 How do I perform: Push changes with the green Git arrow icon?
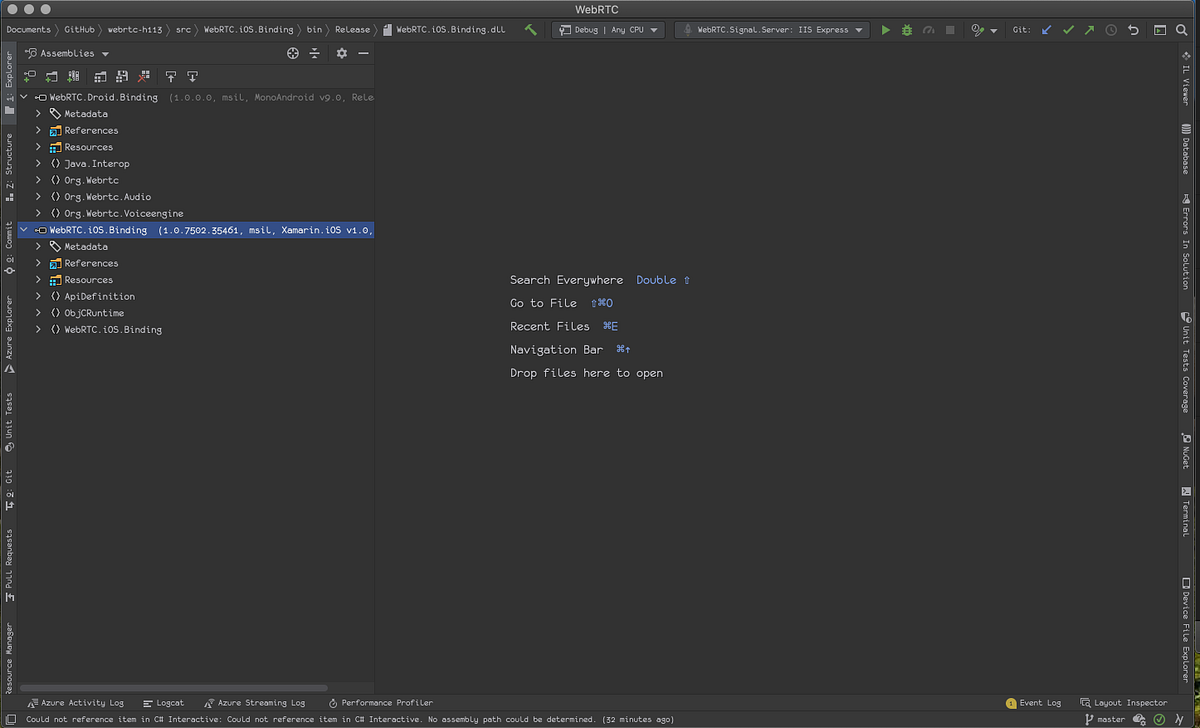click(x=1090, y=30)
